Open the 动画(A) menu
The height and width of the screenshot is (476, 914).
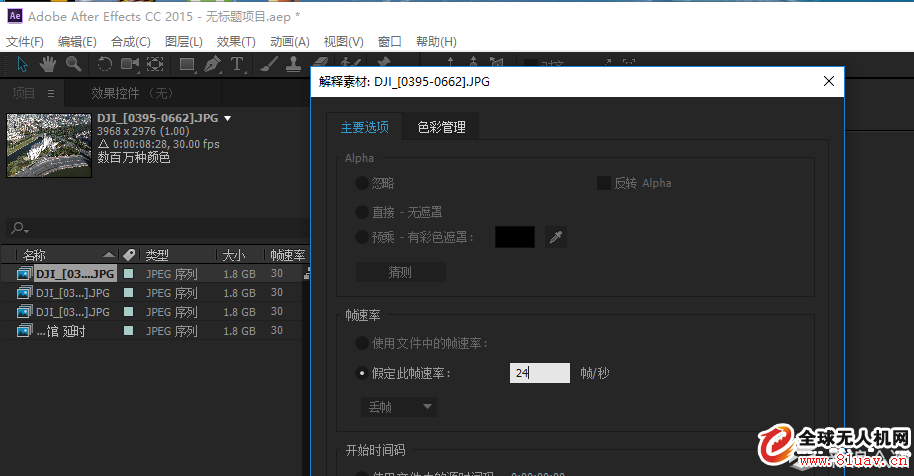(290, 41)
